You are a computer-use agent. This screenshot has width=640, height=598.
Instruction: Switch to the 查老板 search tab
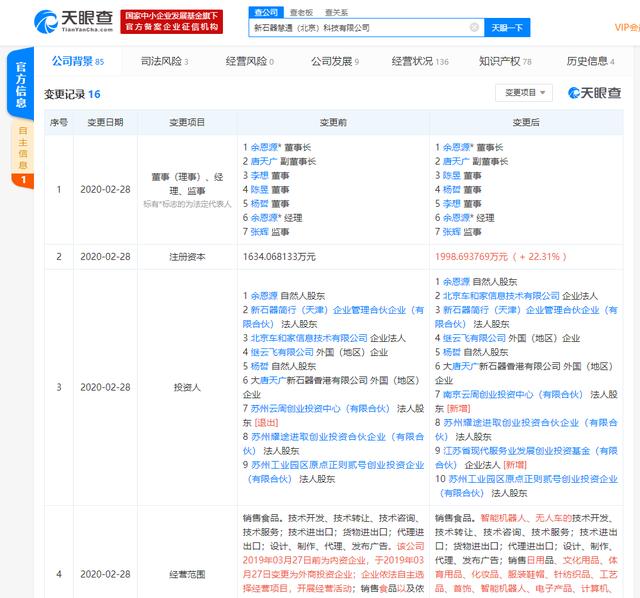(301, 13)
